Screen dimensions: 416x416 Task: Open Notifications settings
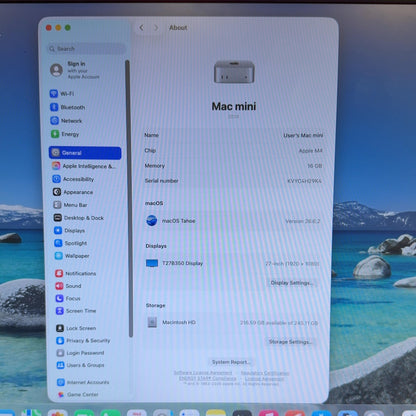point(76,273)
